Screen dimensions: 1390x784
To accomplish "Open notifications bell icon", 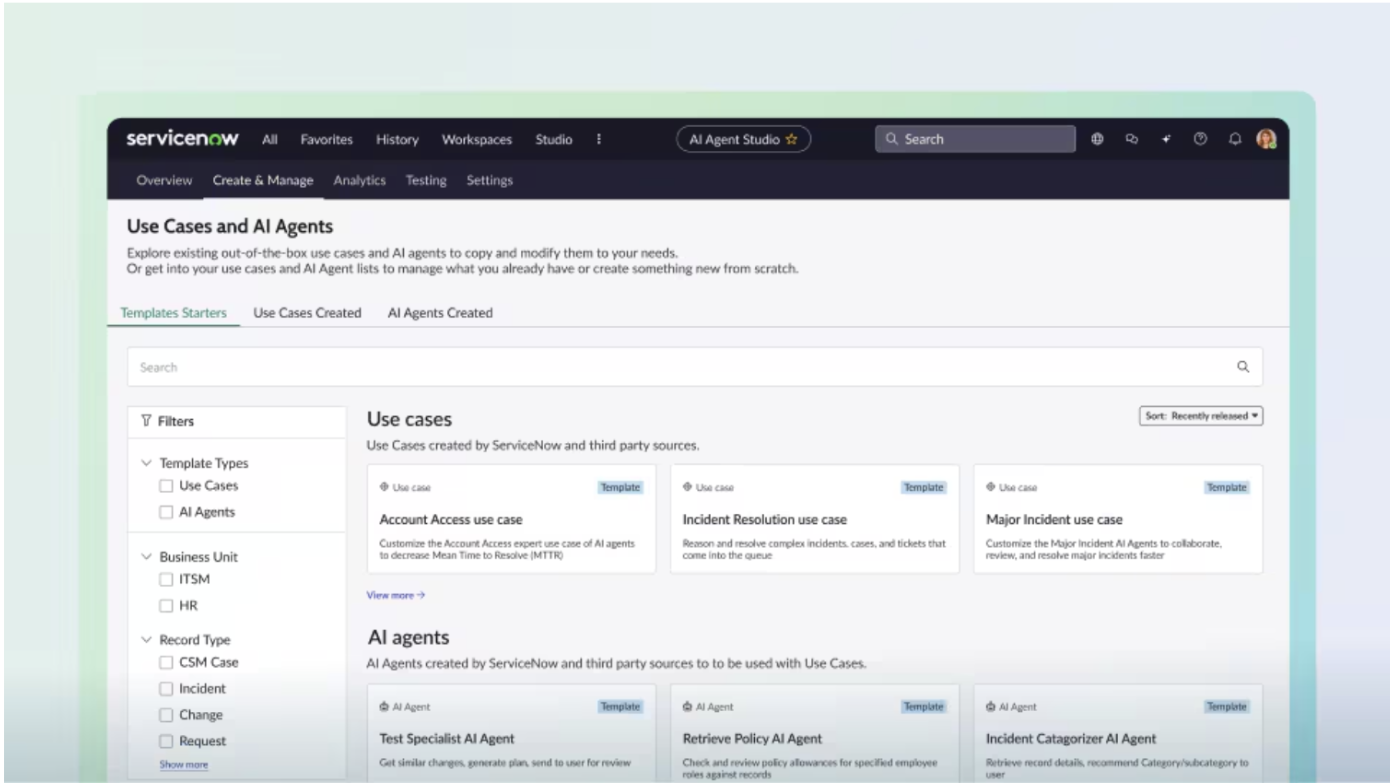I will tap(1235, 140).
